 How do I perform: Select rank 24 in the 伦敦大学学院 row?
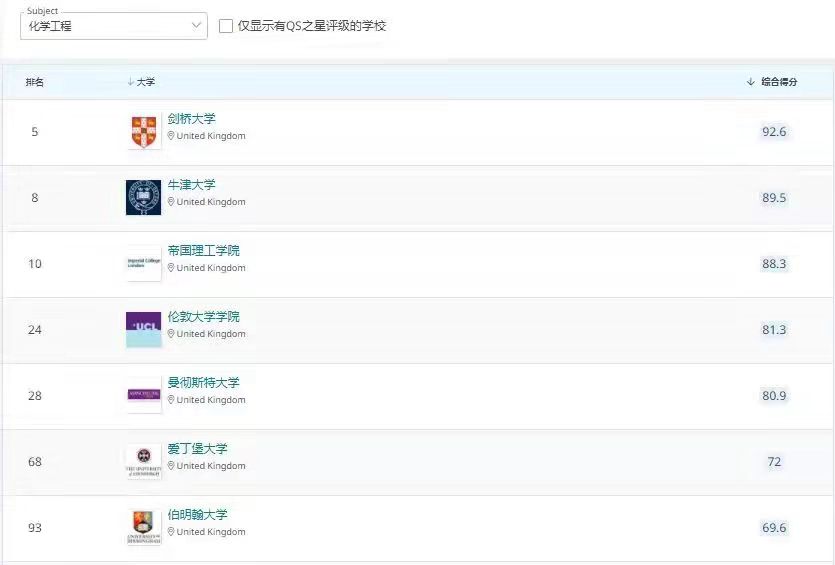click(x=35, y=330)
